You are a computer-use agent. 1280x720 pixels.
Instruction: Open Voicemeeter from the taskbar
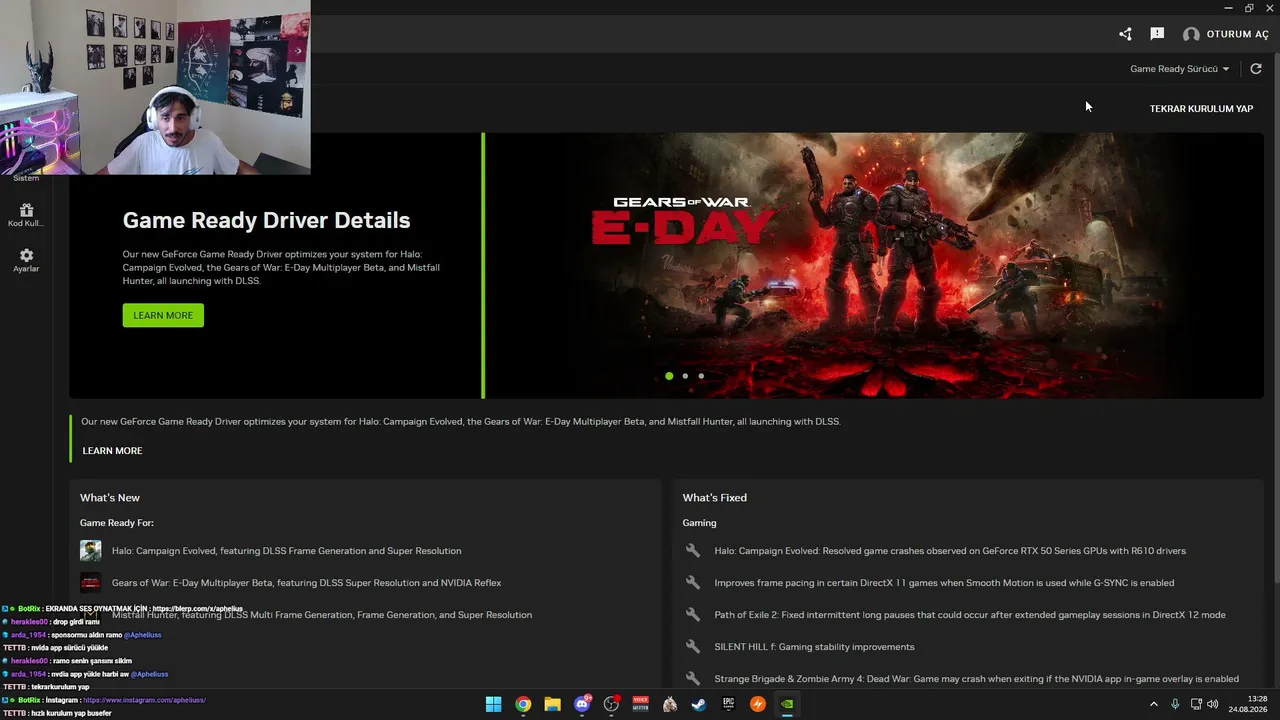641,704
